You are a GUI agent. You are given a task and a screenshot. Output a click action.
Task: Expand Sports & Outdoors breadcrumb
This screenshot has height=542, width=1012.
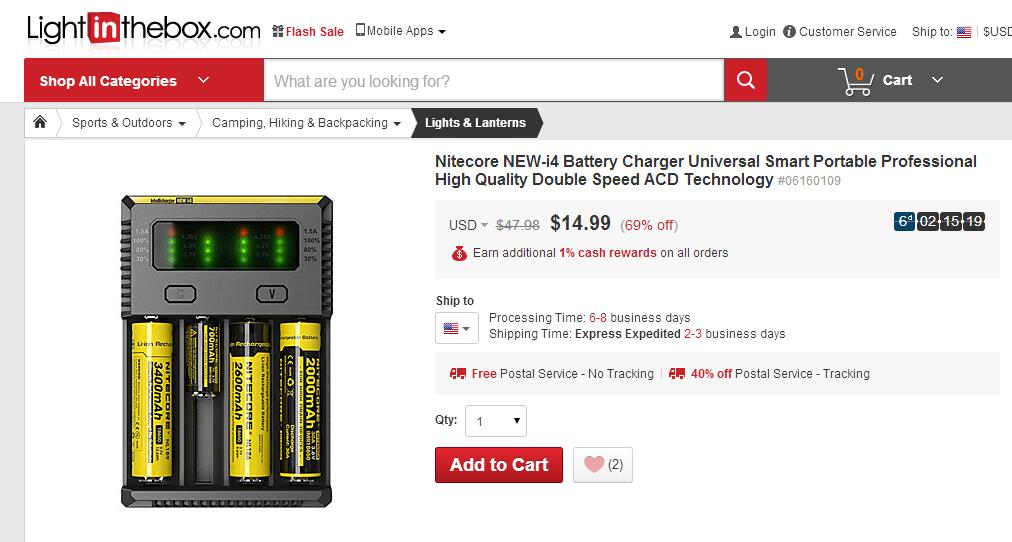(x=128, y=123)
